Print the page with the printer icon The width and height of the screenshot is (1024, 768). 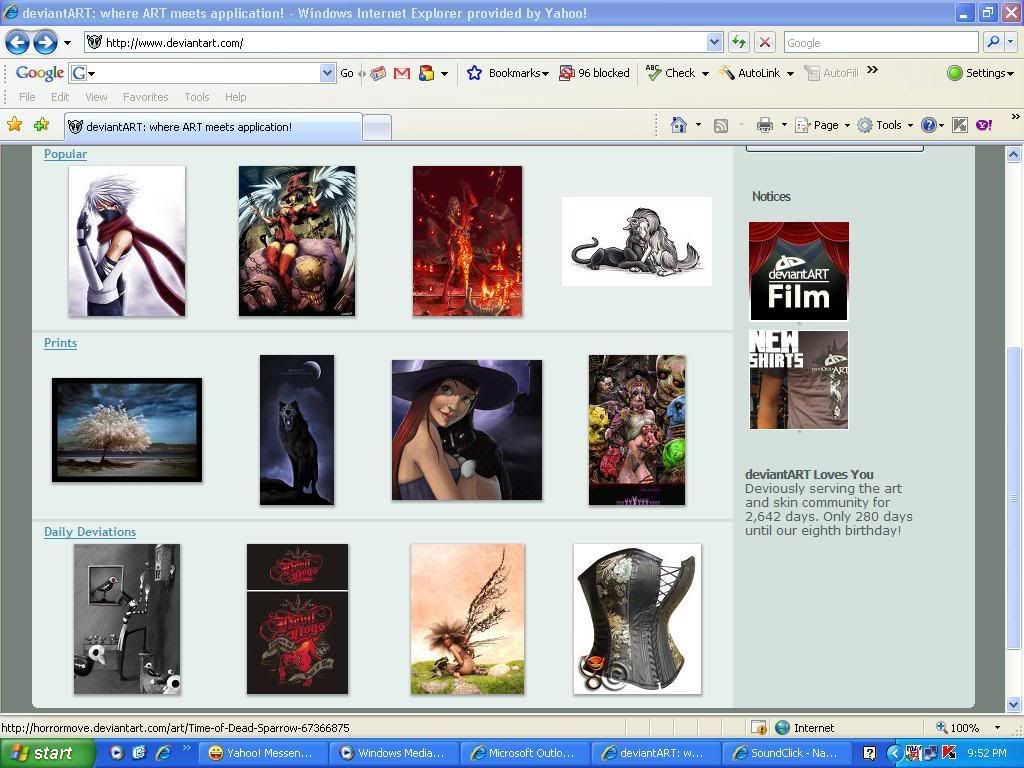765,125
